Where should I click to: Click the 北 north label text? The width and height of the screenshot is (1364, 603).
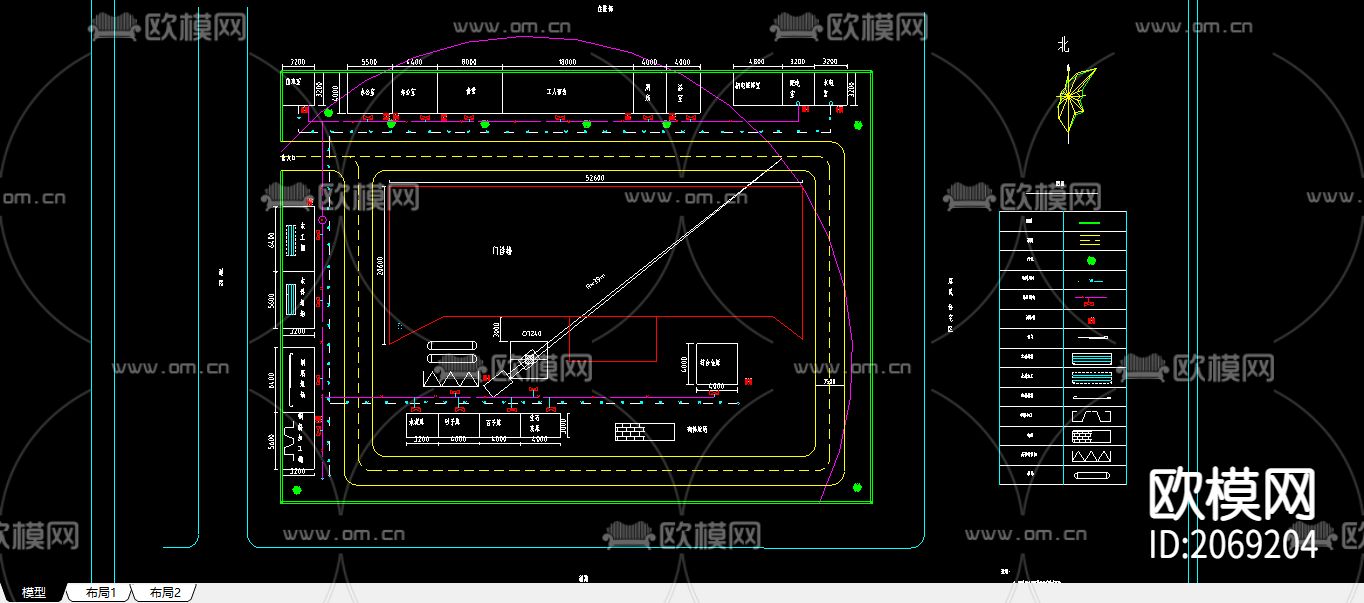coord(1063,45)
